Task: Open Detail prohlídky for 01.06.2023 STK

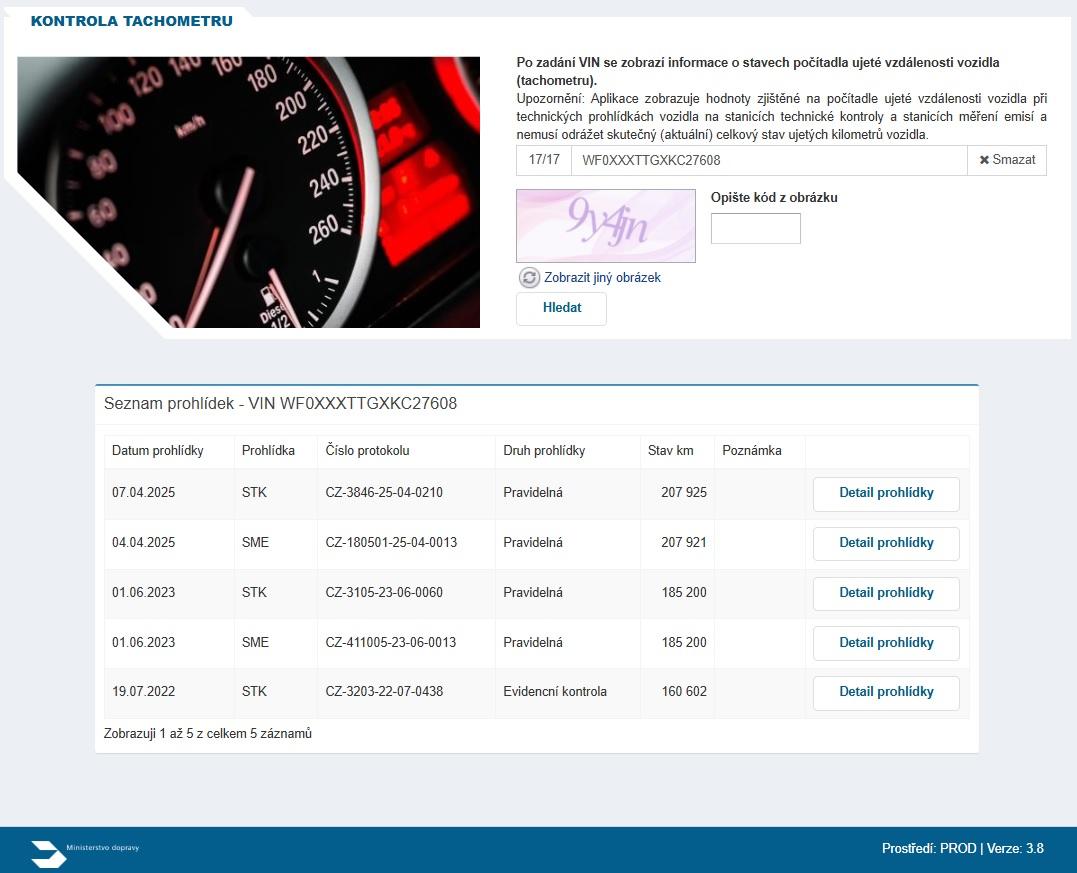Action: [885, 593]
